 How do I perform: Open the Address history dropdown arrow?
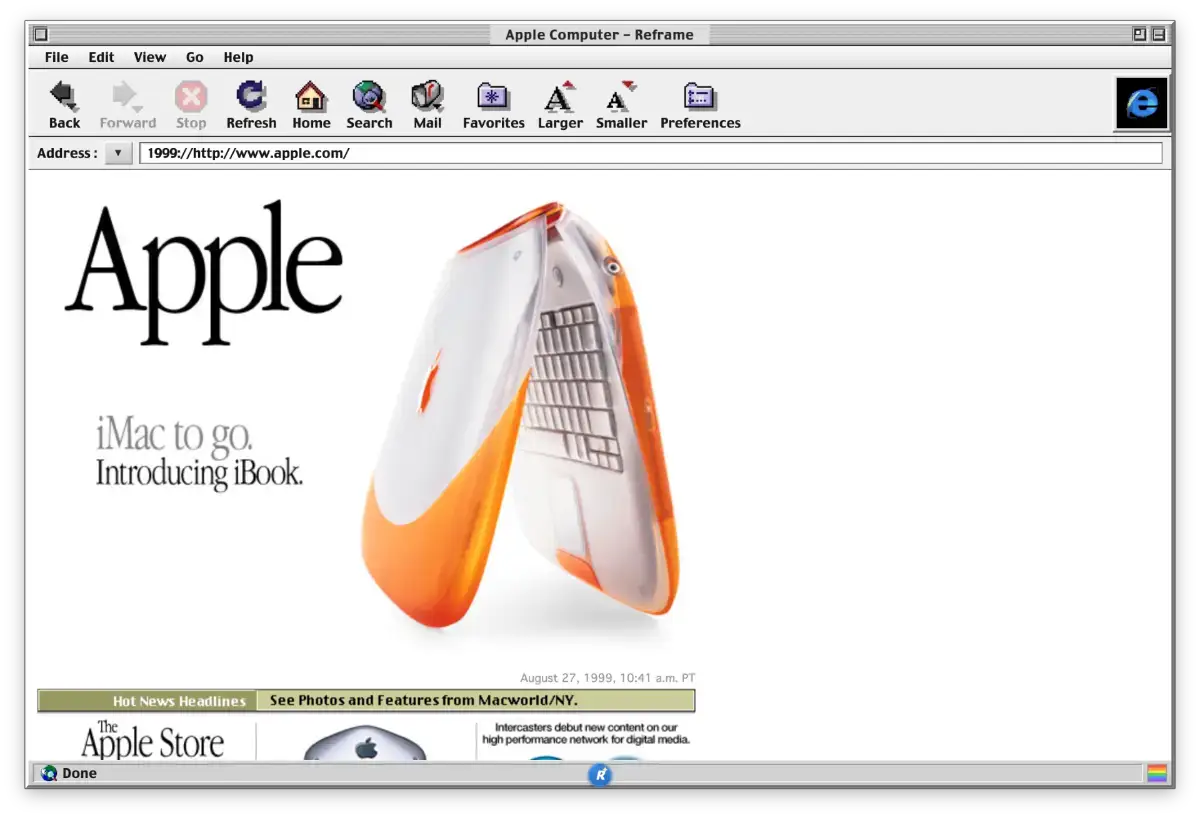pyautogui.click(x=118, y=153)
